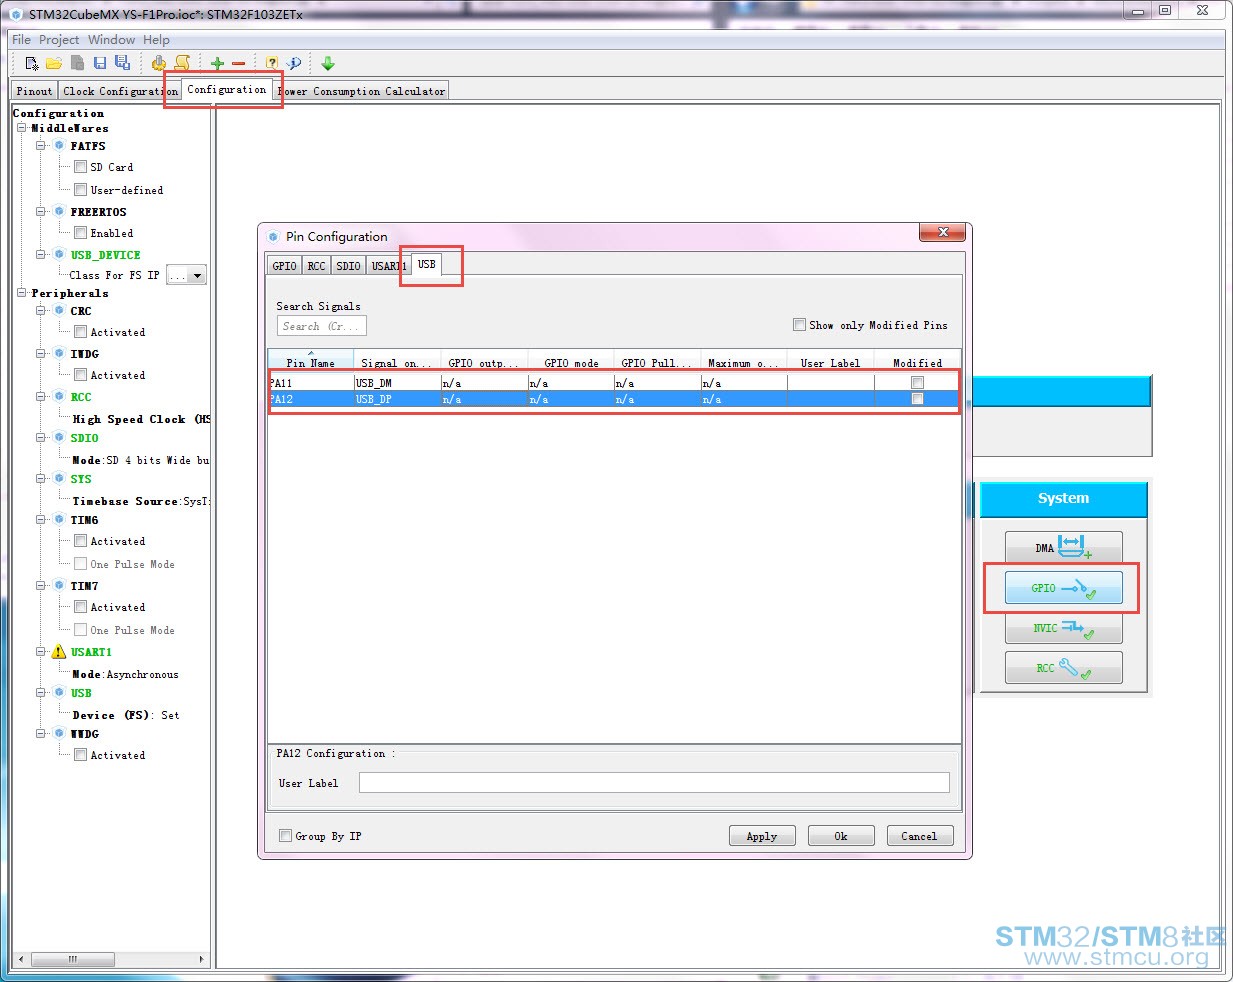Toggle the Group By IP checkbox
1233x982 pixels.
coord(285,836)
